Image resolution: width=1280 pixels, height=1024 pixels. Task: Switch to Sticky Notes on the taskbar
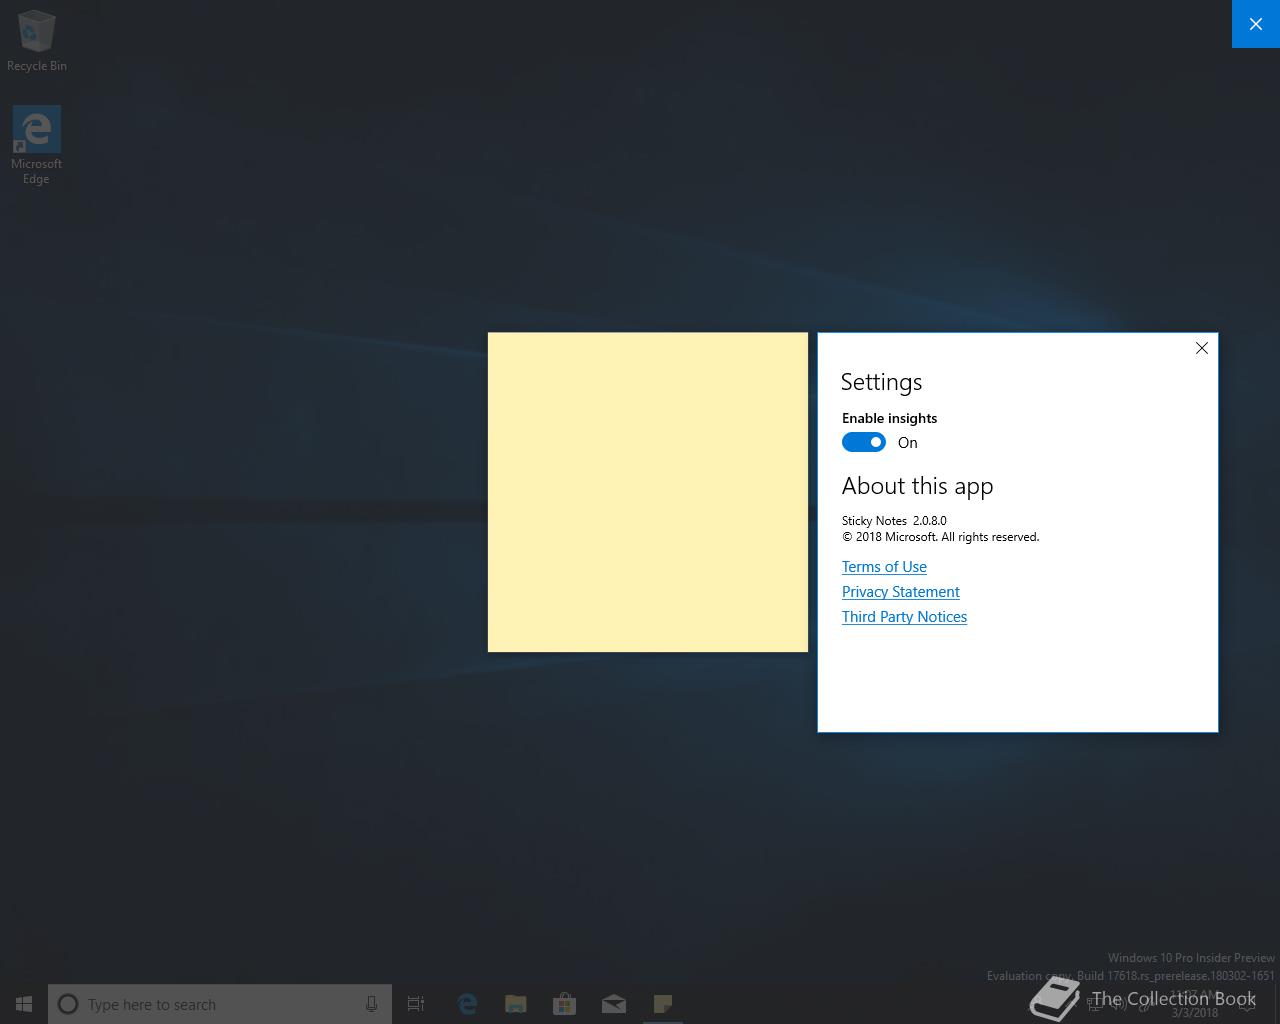(663, 1004)
